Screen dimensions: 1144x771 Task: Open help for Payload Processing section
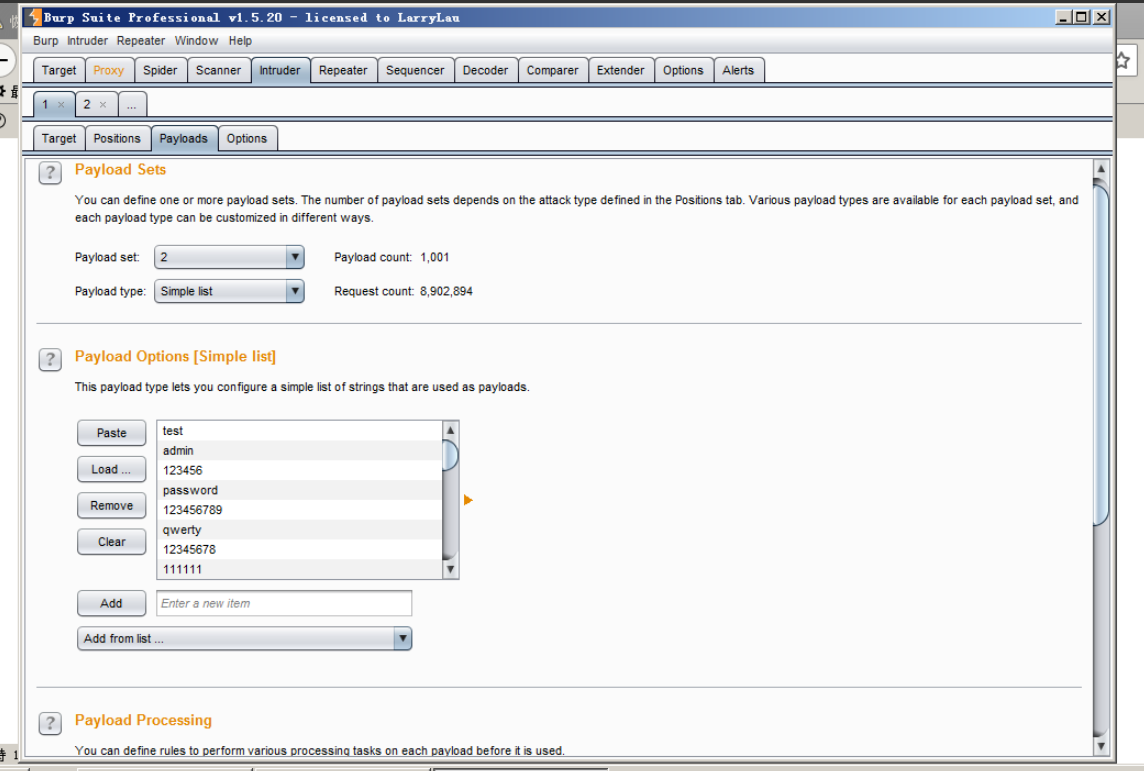click(50, 723)
